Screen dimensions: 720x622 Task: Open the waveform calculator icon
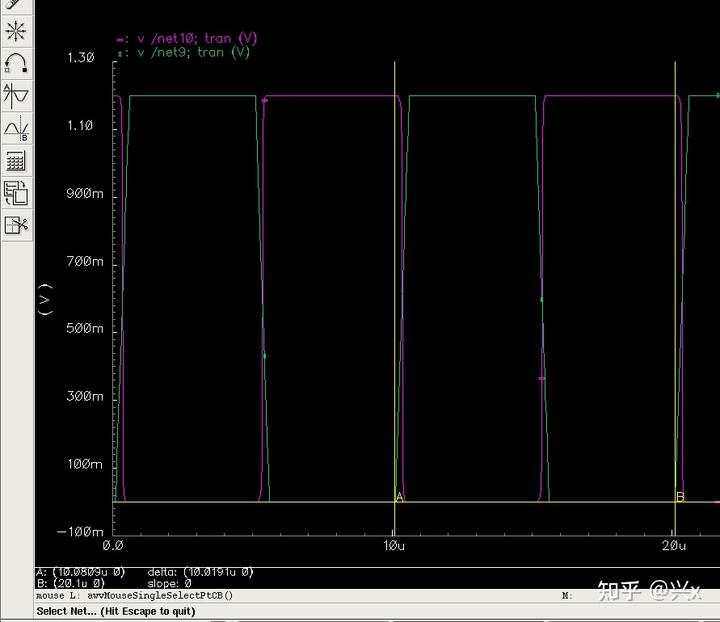16,160
